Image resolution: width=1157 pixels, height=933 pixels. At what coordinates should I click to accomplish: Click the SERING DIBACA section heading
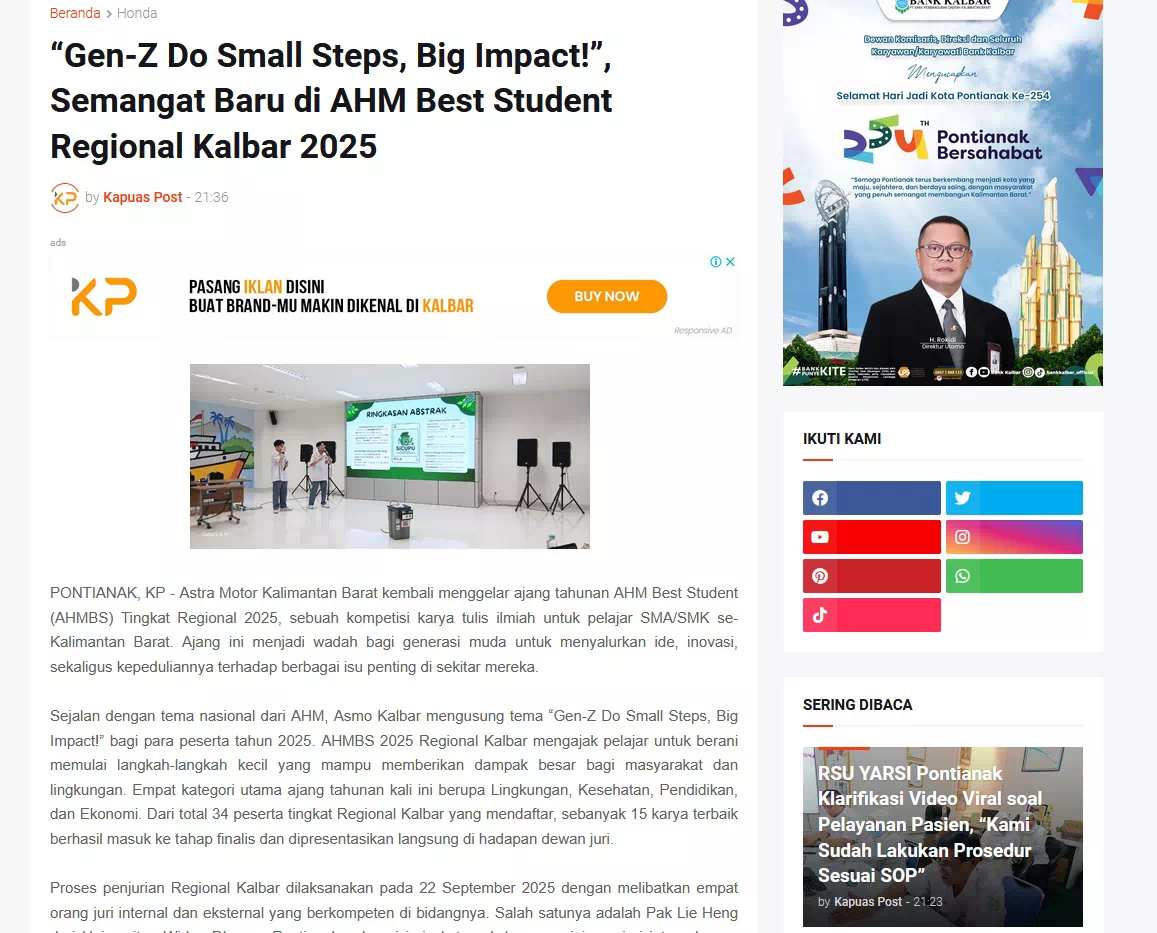coord(857,705)
